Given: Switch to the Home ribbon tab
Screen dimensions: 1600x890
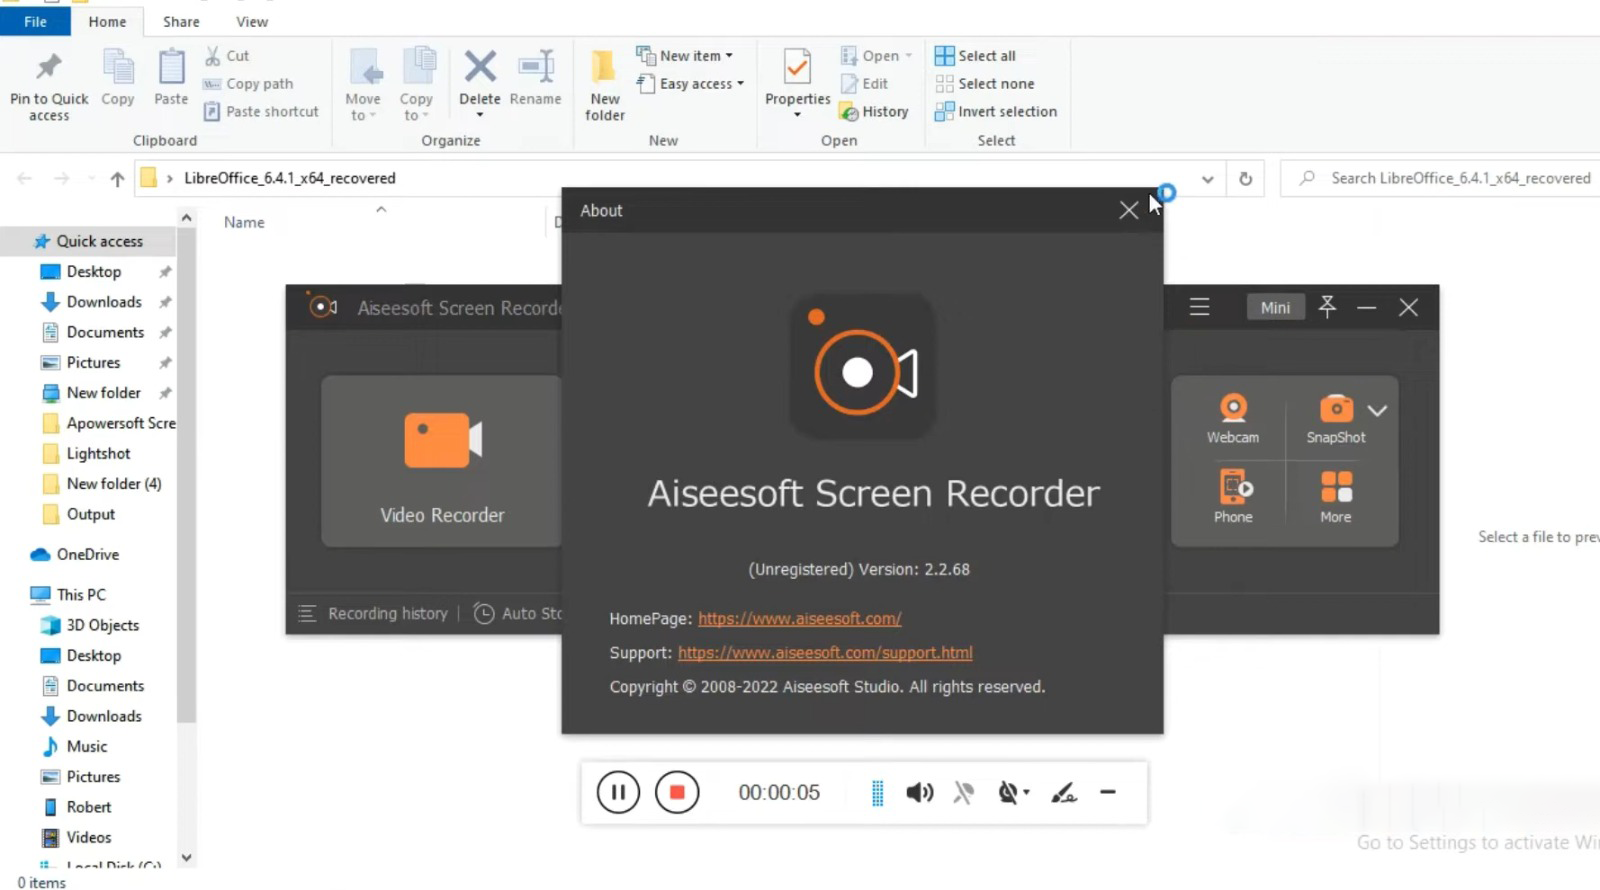Looking at the screenshot, I should pyautogui.click(x=107, y=21).
